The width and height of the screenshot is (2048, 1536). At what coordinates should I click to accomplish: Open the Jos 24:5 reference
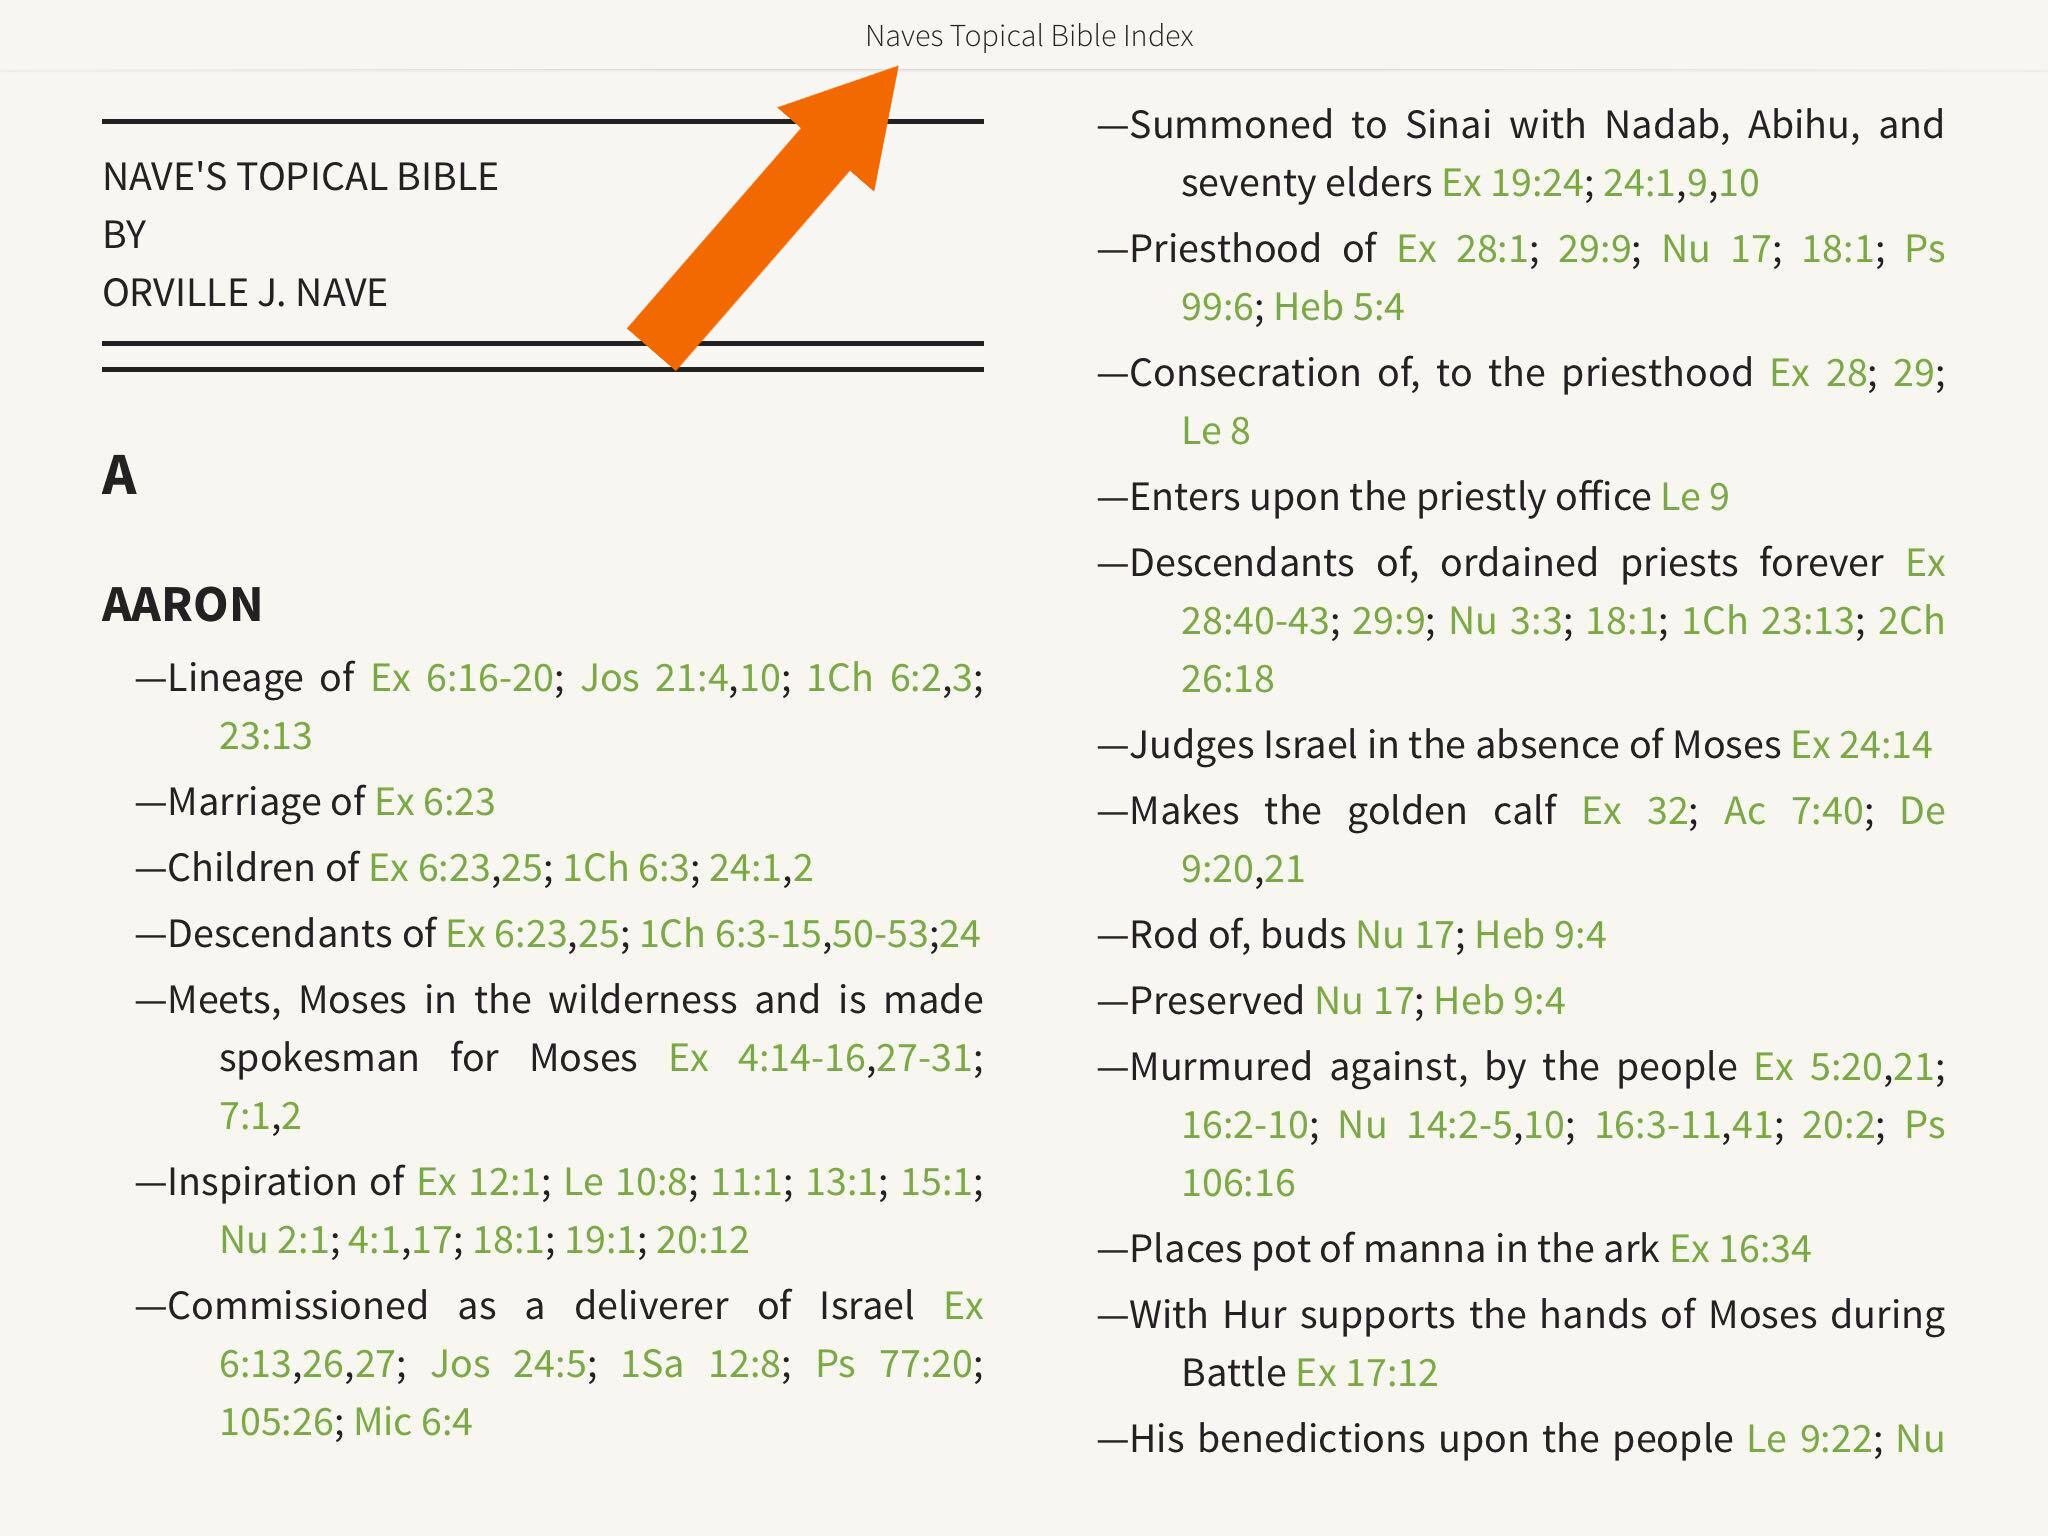click(509, 1365)
